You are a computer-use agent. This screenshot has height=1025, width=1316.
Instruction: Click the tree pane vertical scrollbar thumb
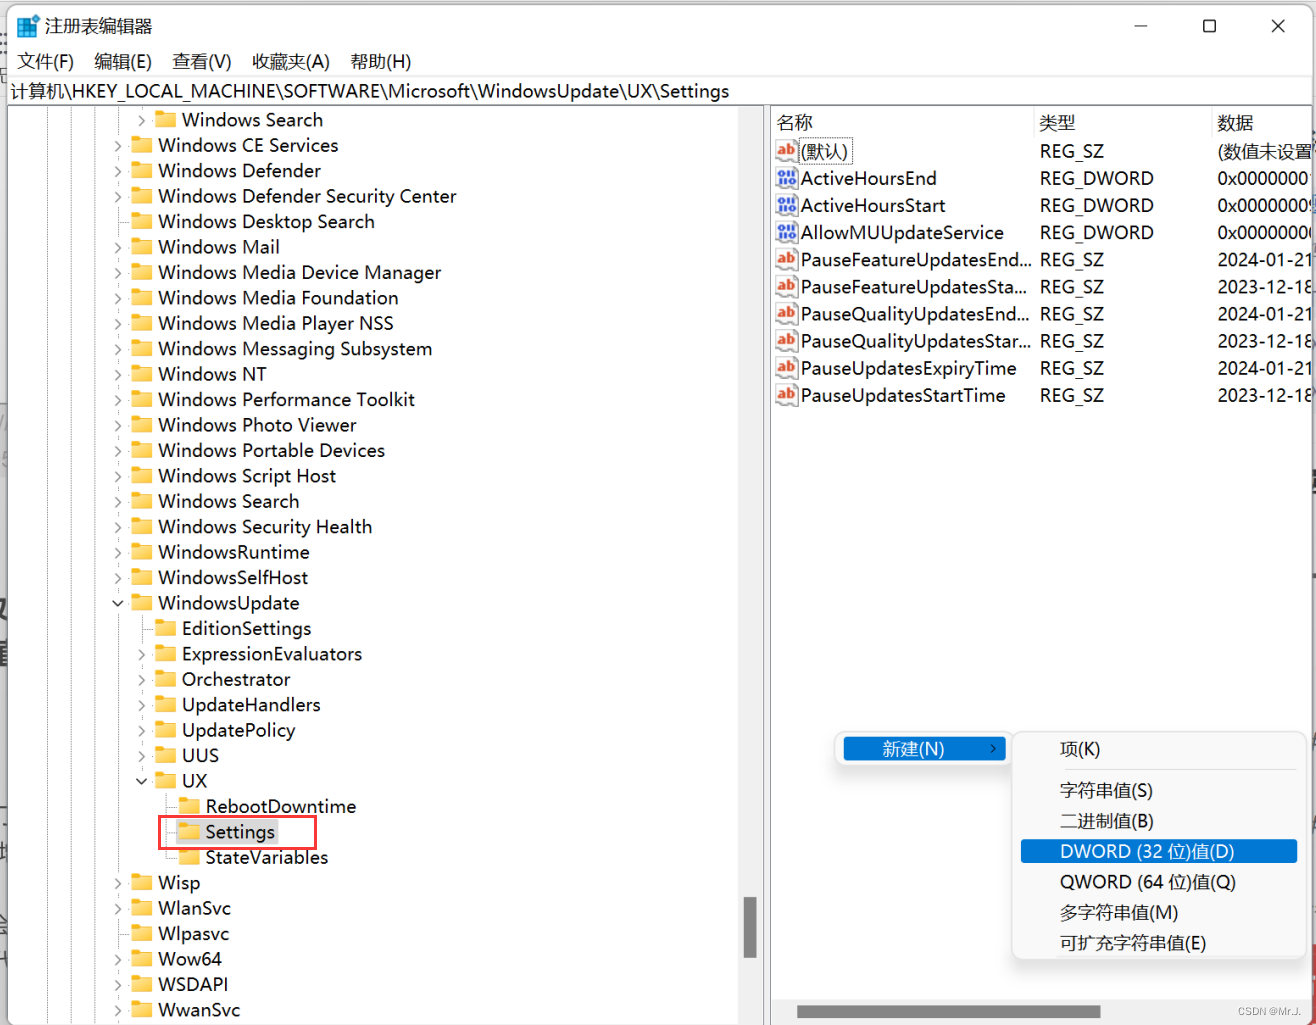tap(750, 927)
